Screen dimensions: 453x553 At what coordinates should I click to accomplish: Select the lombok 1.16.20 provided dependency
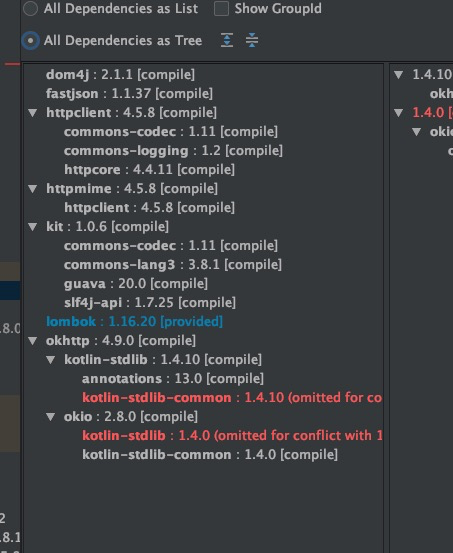[x=134, y=322]
